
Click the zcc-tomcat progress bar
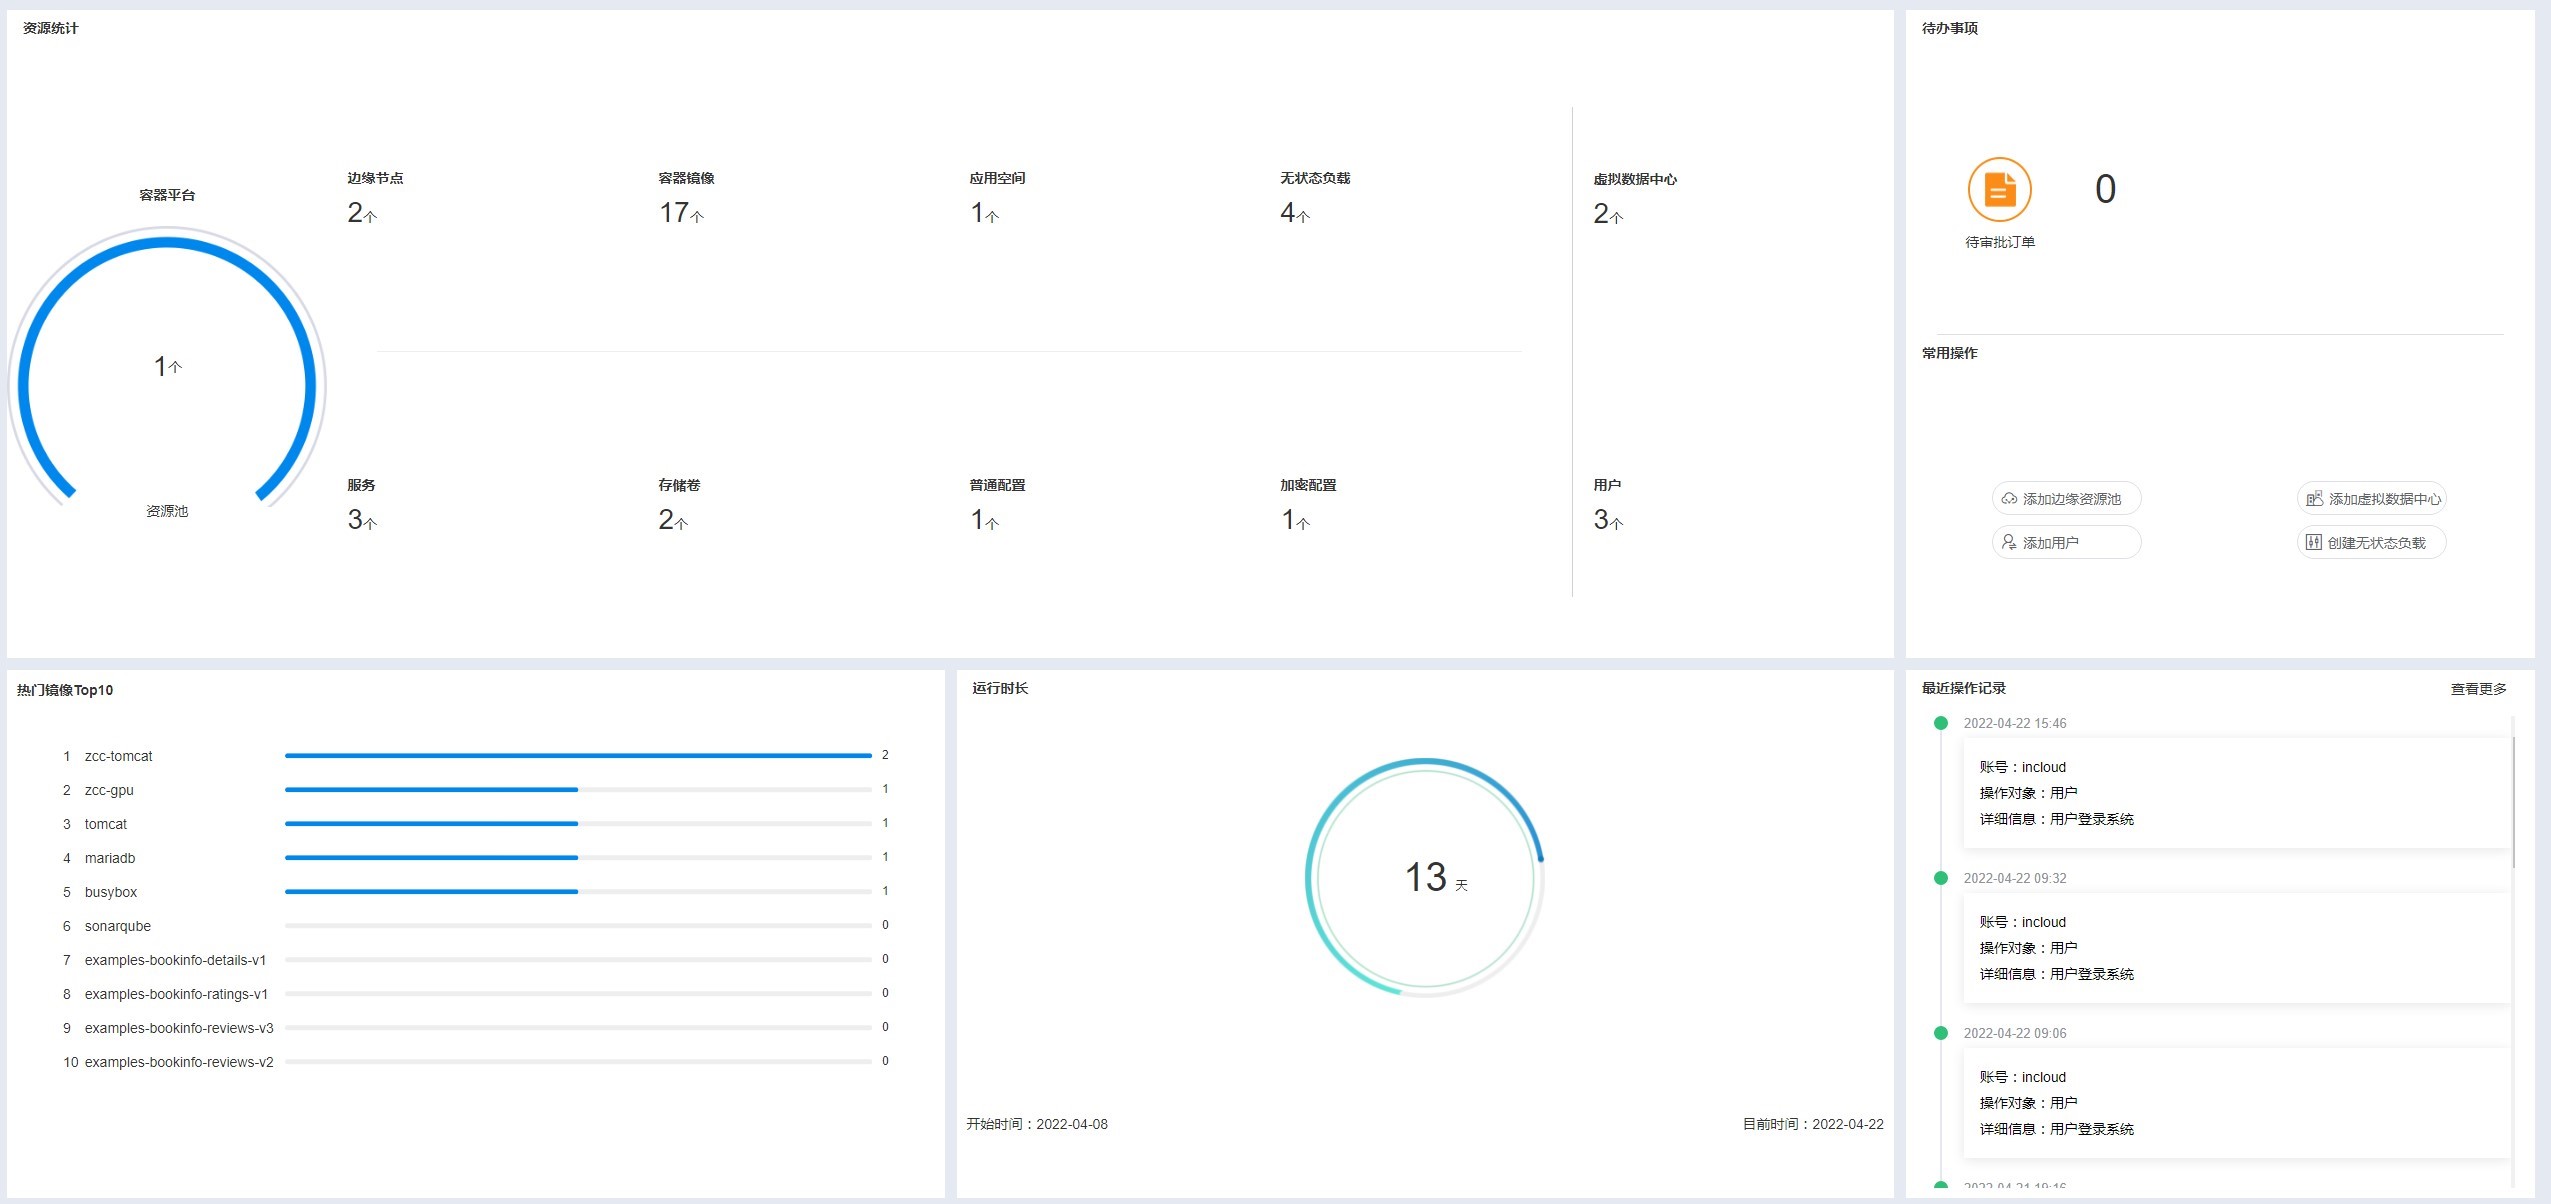click(x=578, y=756)
